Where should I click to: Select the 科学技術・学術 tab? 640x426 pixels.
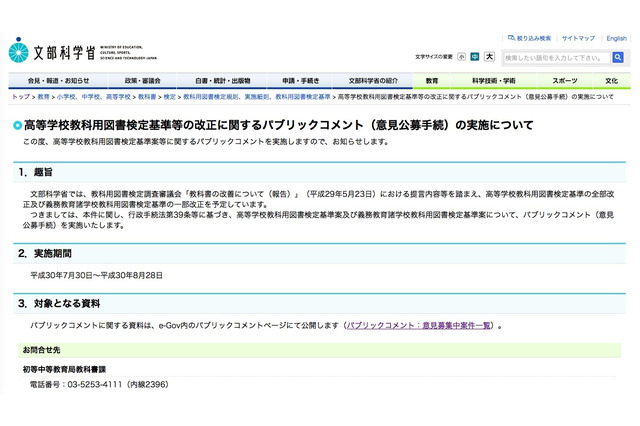(493, 81)
